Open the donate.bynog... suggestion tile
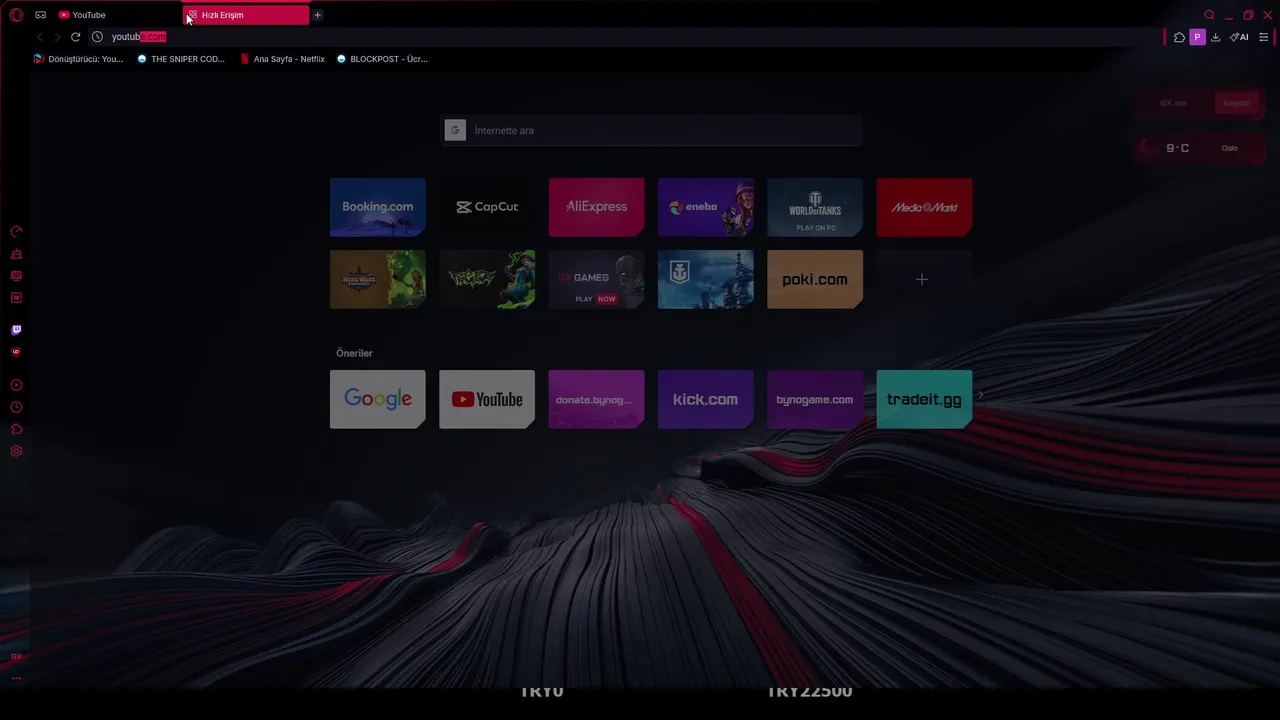Viewport: 1280px width, 720px height. point(596,399)
